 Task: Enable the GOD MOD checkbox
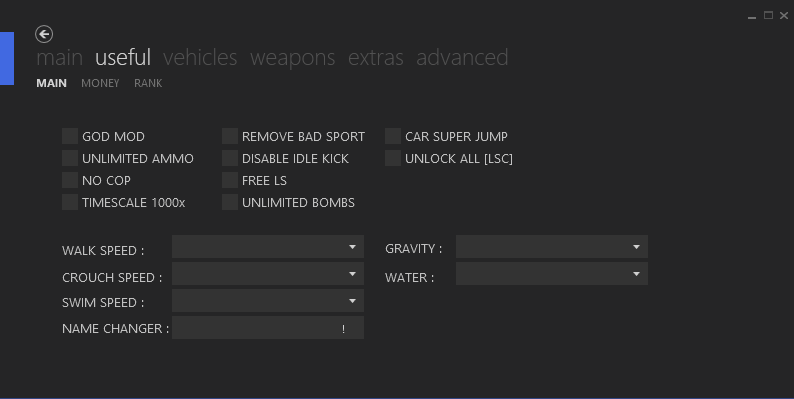point(70,136)
